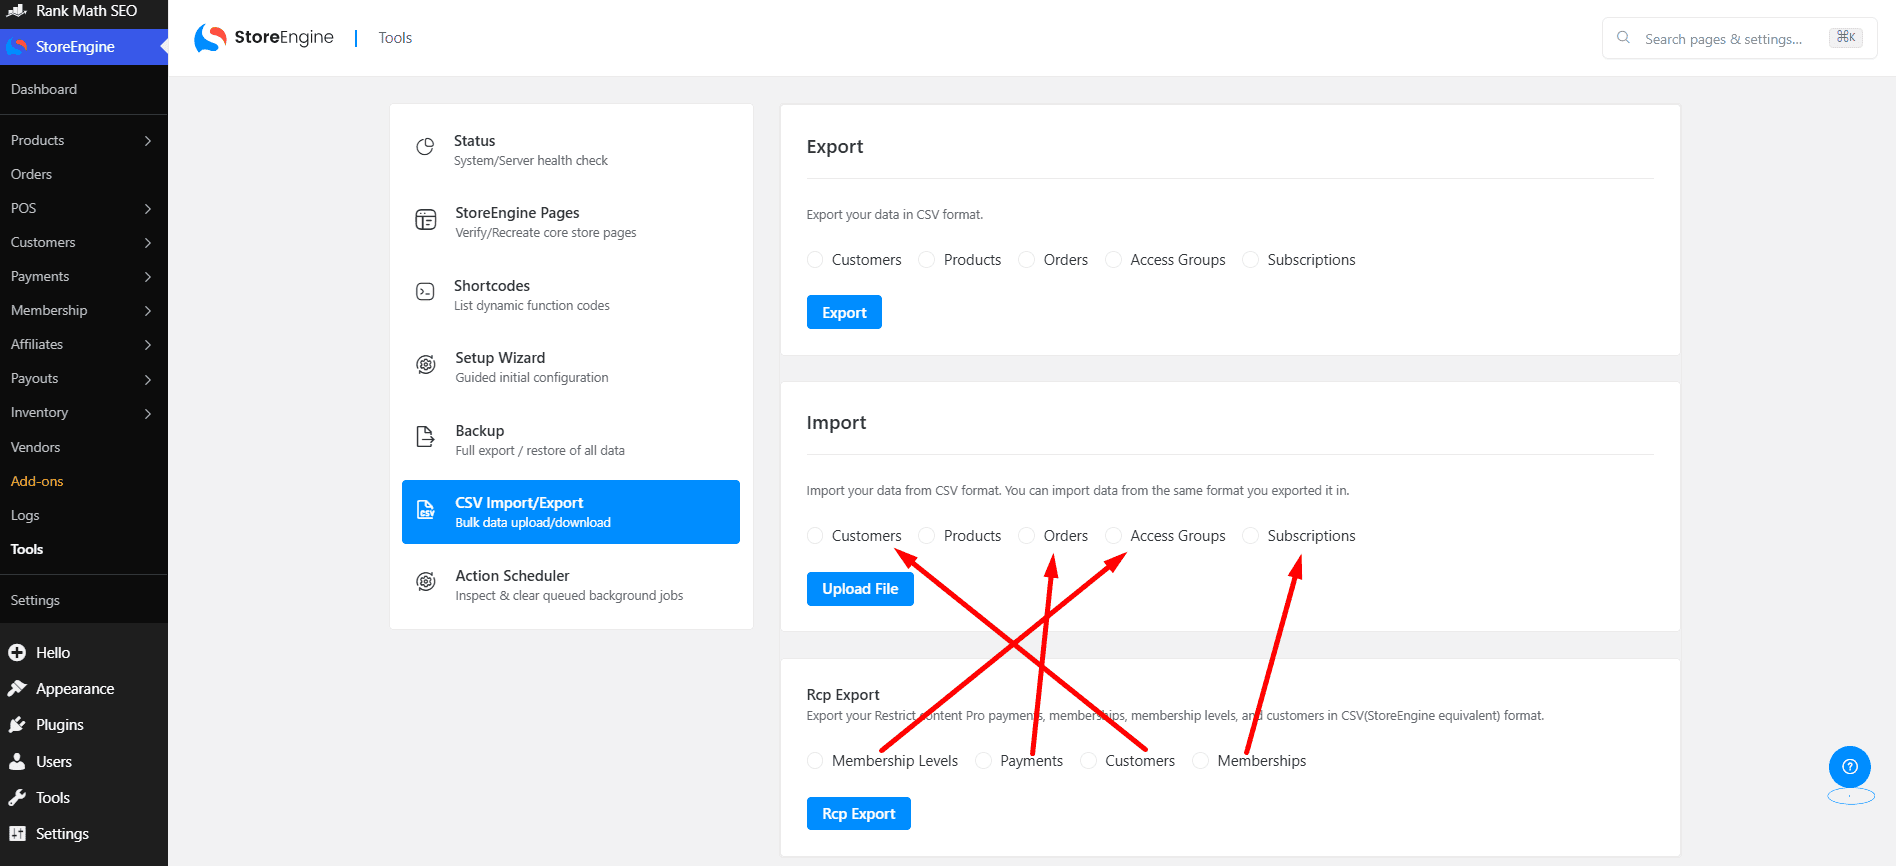Select Subscriptions radio under Import
1896x866 pixels.
tap(1251, 536)
